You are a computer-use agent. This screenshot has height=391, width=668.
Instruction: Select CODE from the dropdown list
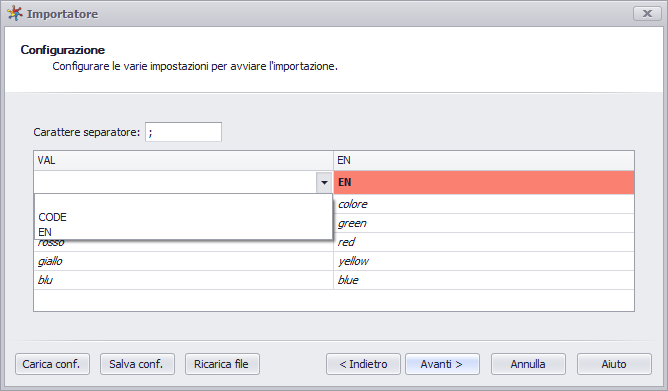click(x=52, y=217)
